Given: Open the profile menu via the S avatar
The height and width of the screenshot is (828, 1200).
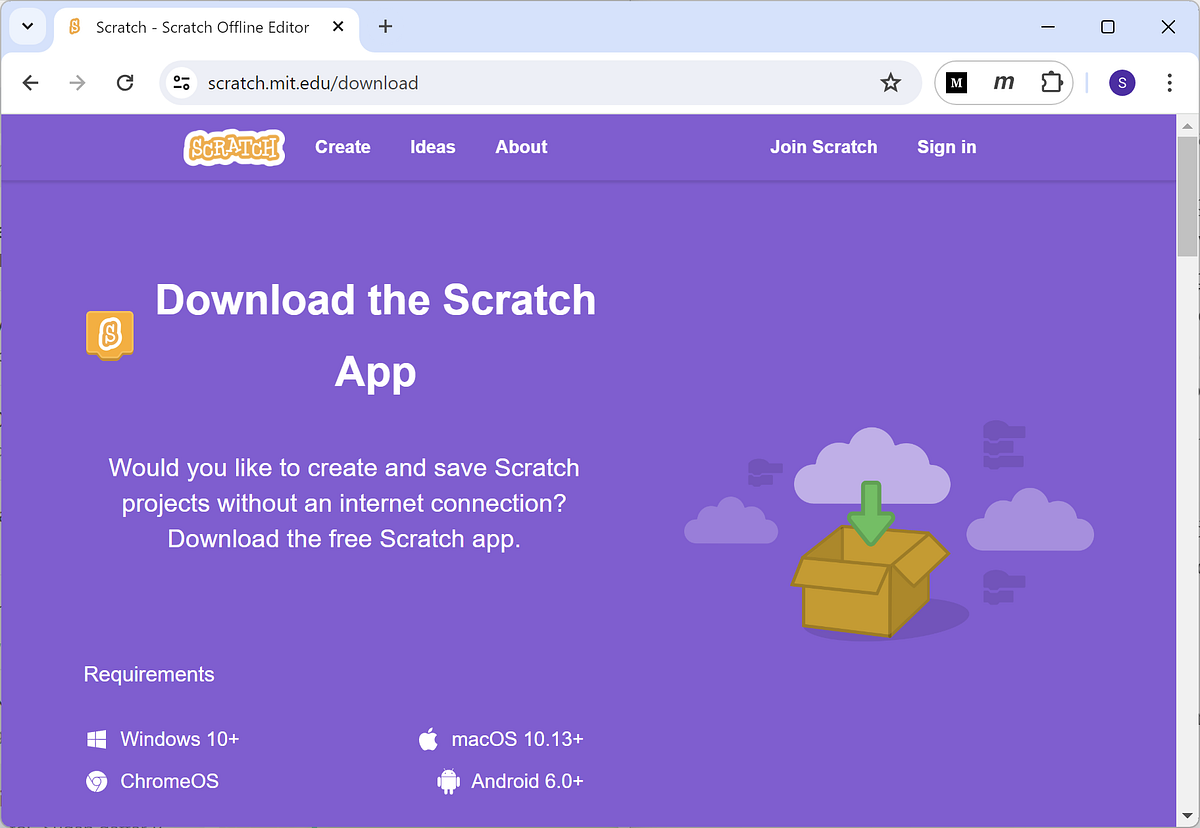Looking at the screenshot, I should click(1122, 83).
